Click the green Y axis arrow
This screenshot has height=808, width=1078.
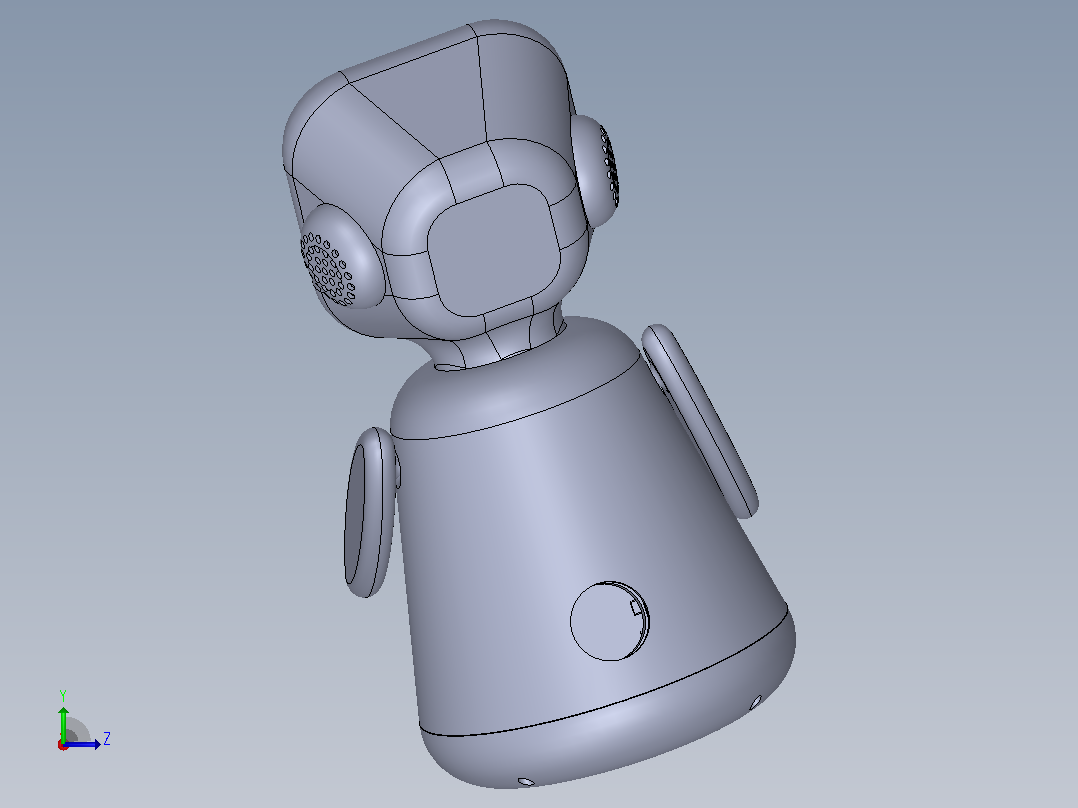pyautogui.click(x=63, y=723)
